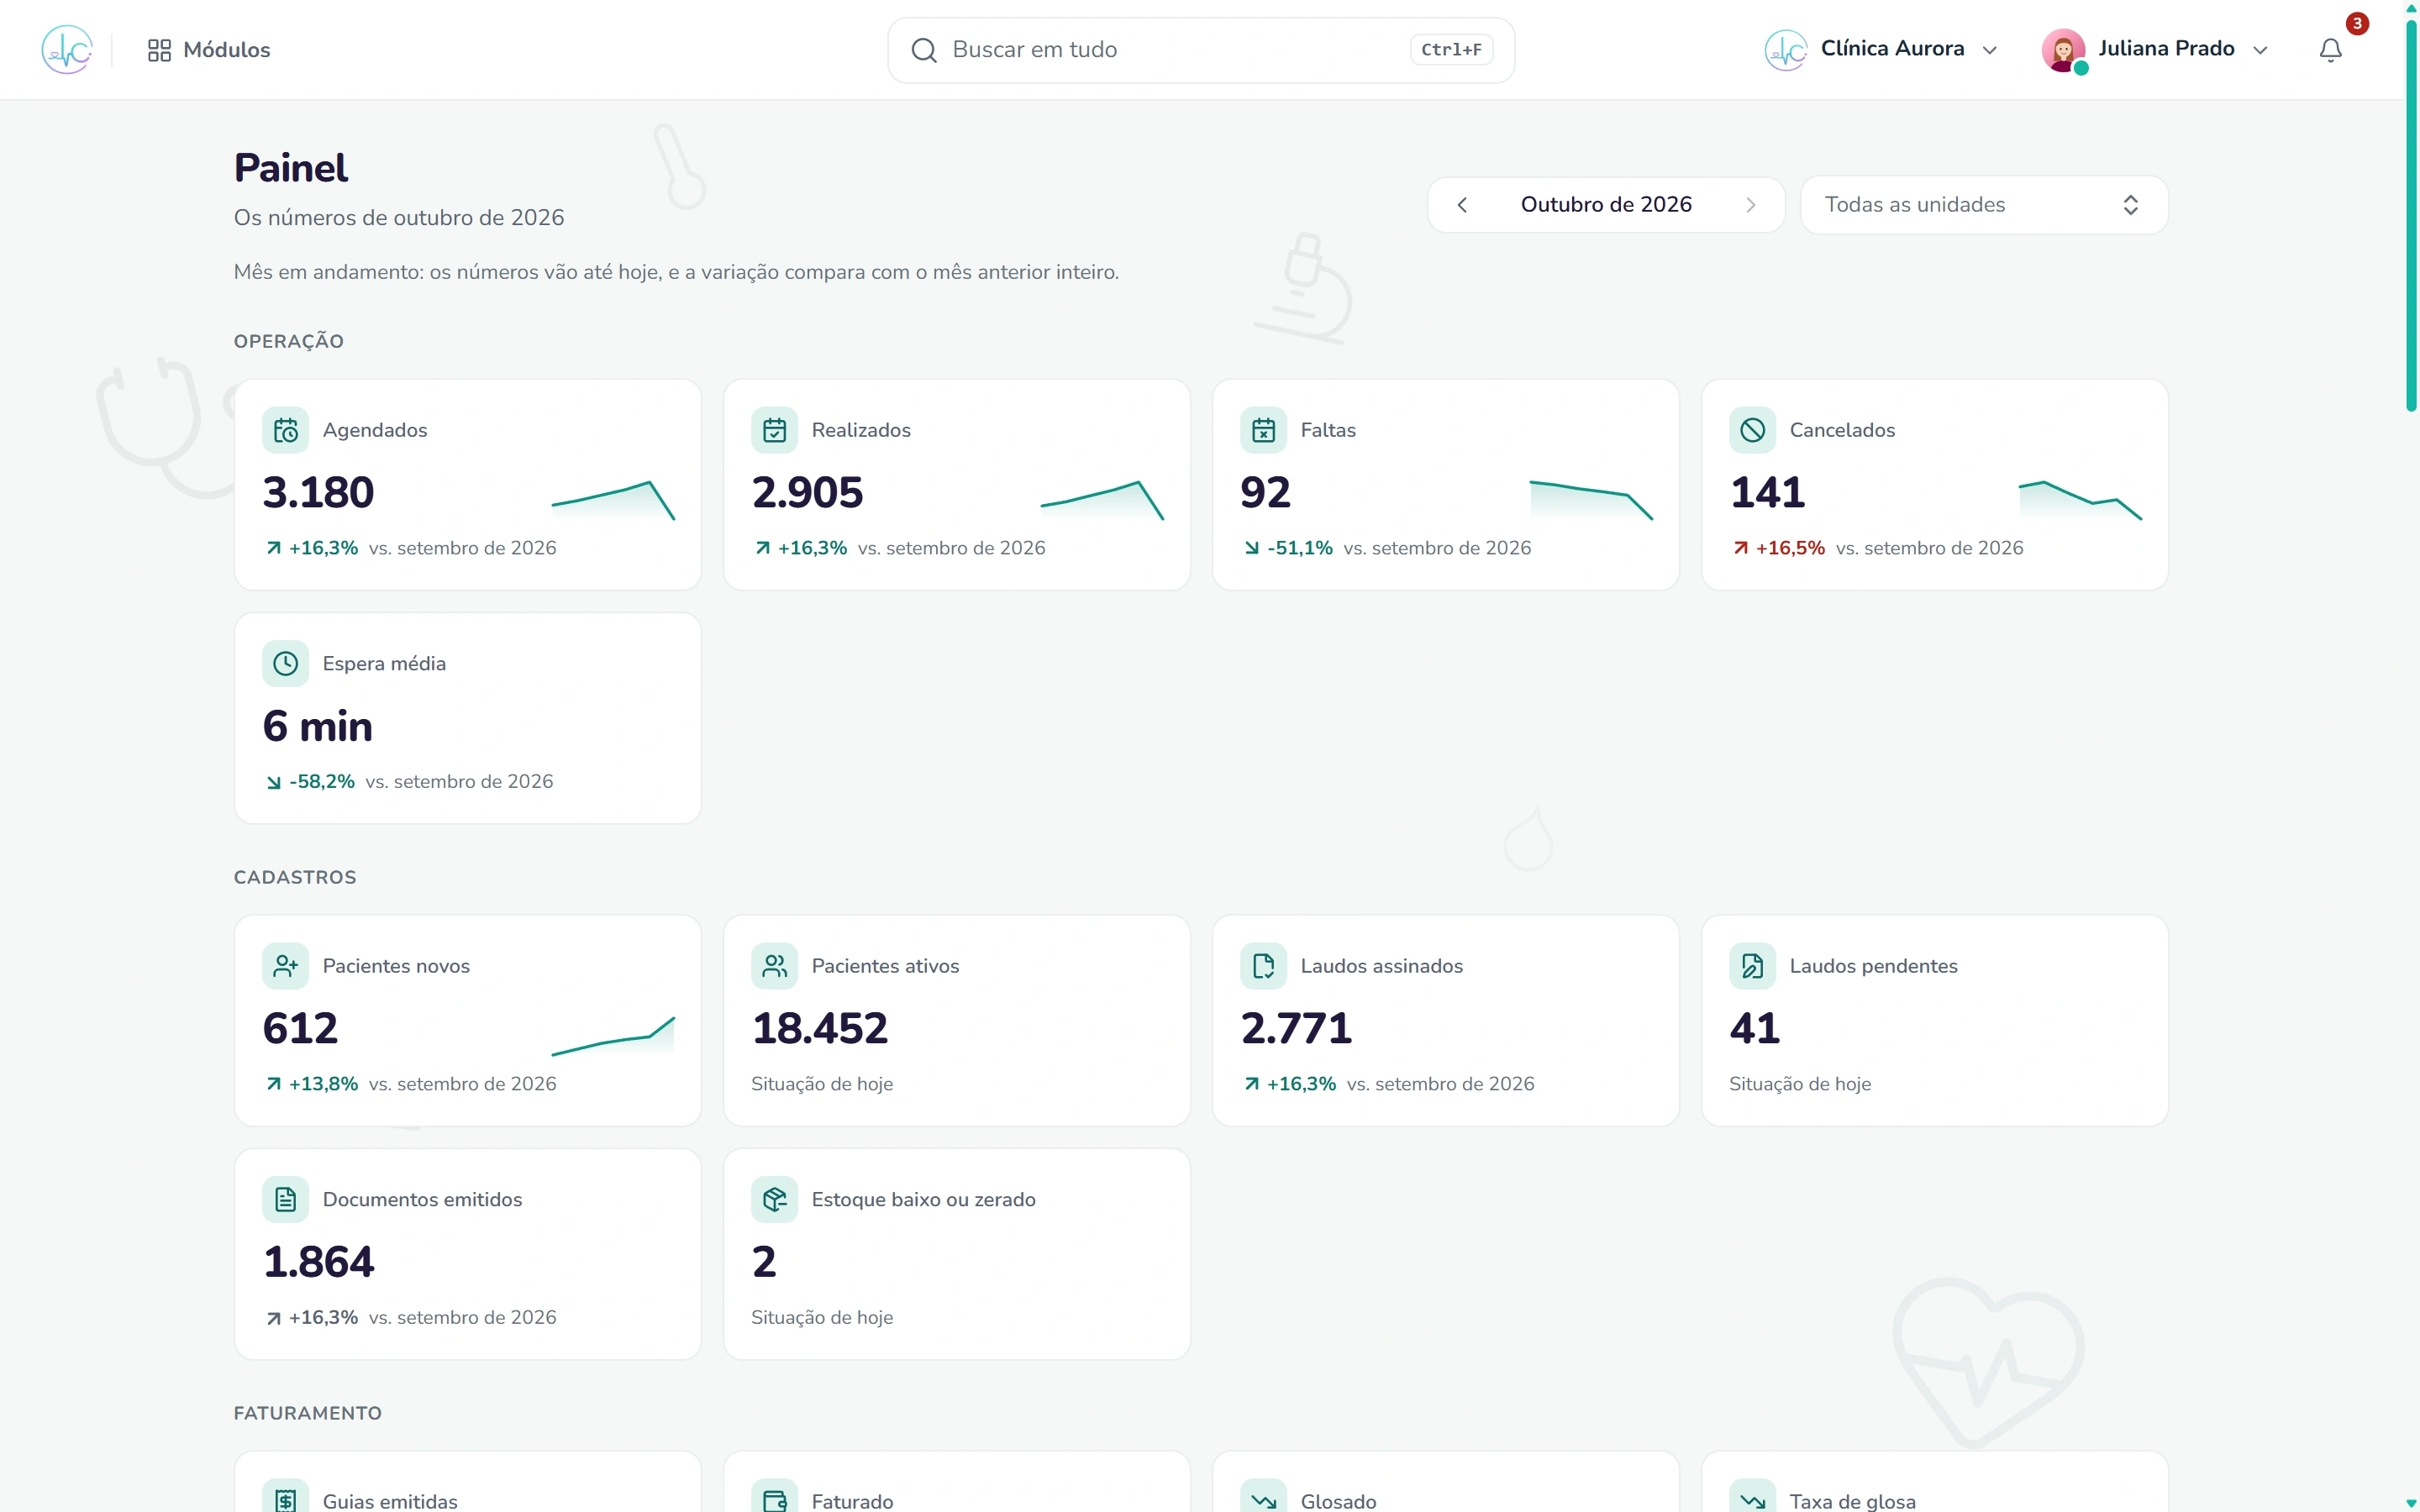2420x1512 pixels.
Task: Expand the Clínica Aurora clinic switcher
Action: point(1881,49)
